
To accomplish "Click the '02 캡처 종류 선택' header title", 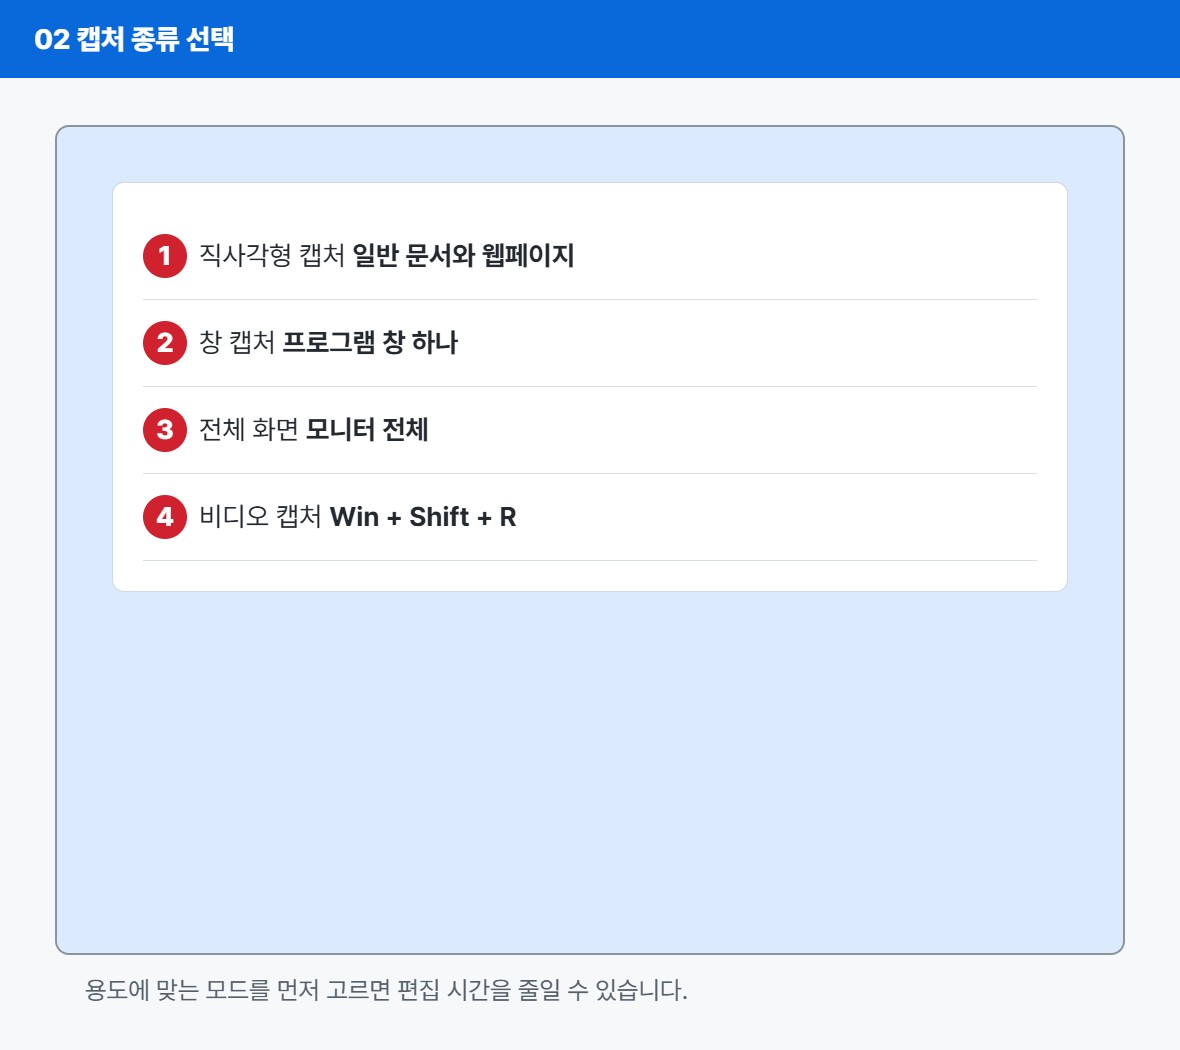I will 134,39.
